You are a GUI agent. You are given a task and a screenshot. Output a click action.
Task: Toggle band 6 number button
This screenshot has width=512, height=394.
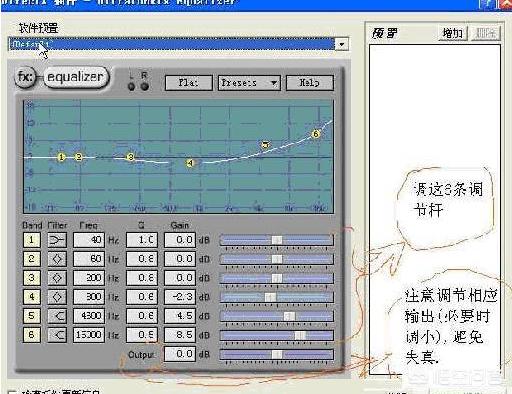pyautogui.click(x=32, y=335)
